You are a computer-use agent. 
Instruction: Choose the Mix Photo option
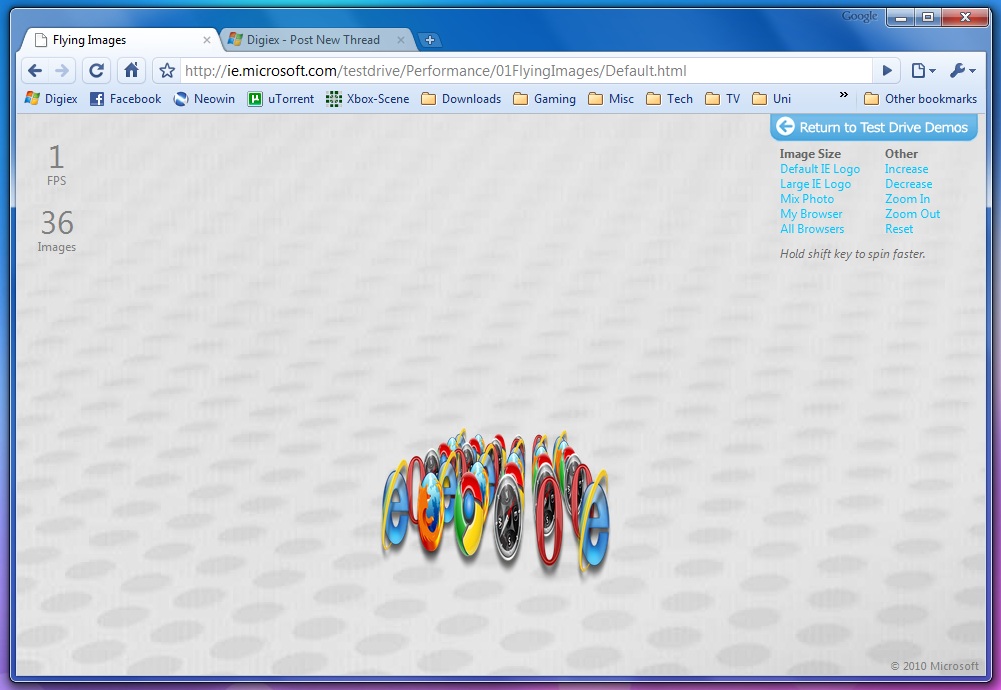(x=807, y=199)
